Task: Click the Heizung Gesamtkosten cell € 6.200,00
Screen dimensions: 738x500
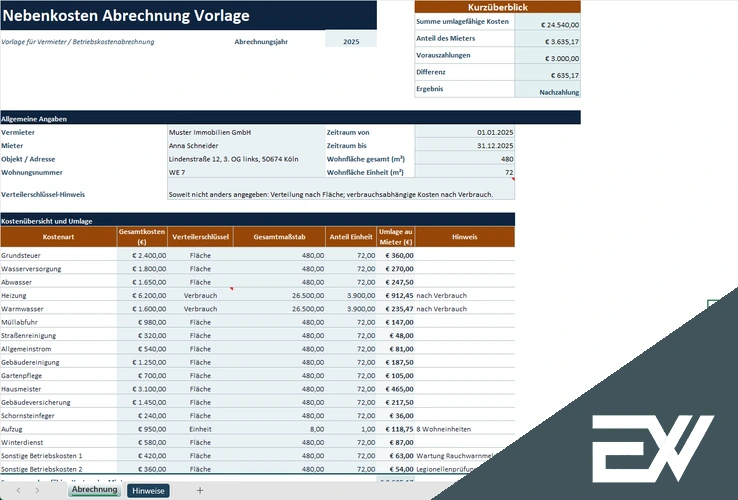Action: [142, 296]
